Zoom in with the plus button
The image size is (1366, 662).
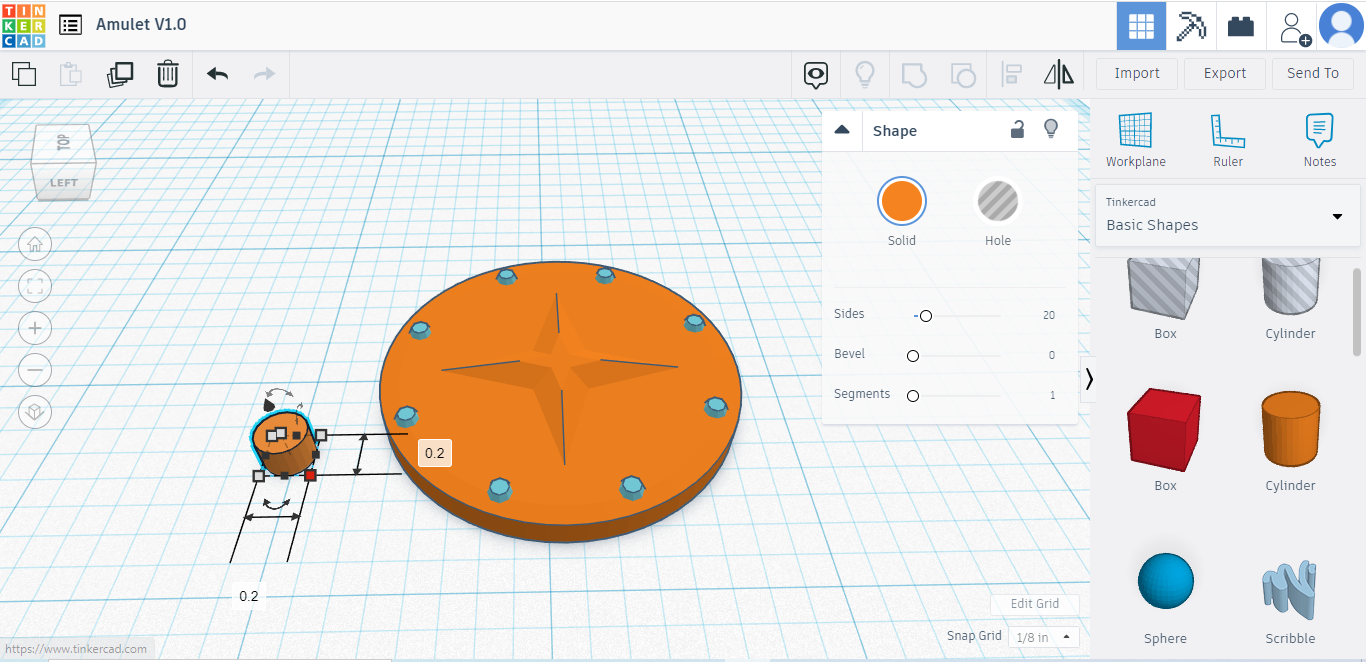coord(35,328)
